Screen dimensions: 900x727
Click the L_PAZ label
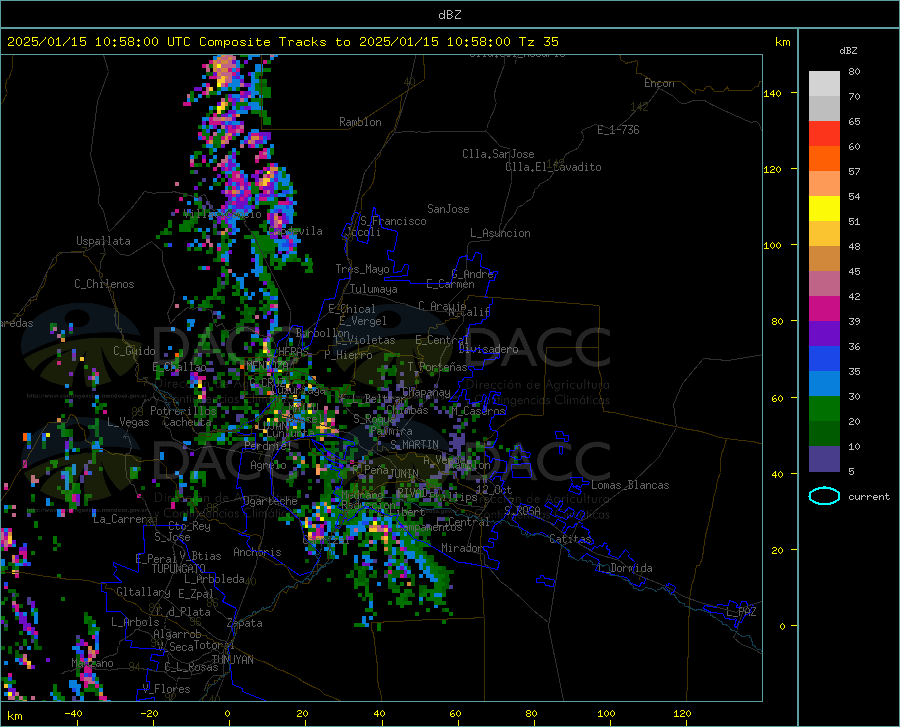click(x=741, y=612)
